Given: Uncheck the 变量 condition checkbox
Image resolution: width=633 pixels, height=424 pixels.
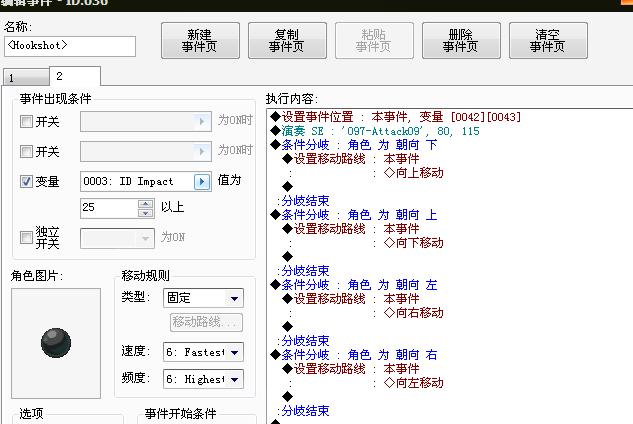Looking at the screenshot, I should pos(26,181).
